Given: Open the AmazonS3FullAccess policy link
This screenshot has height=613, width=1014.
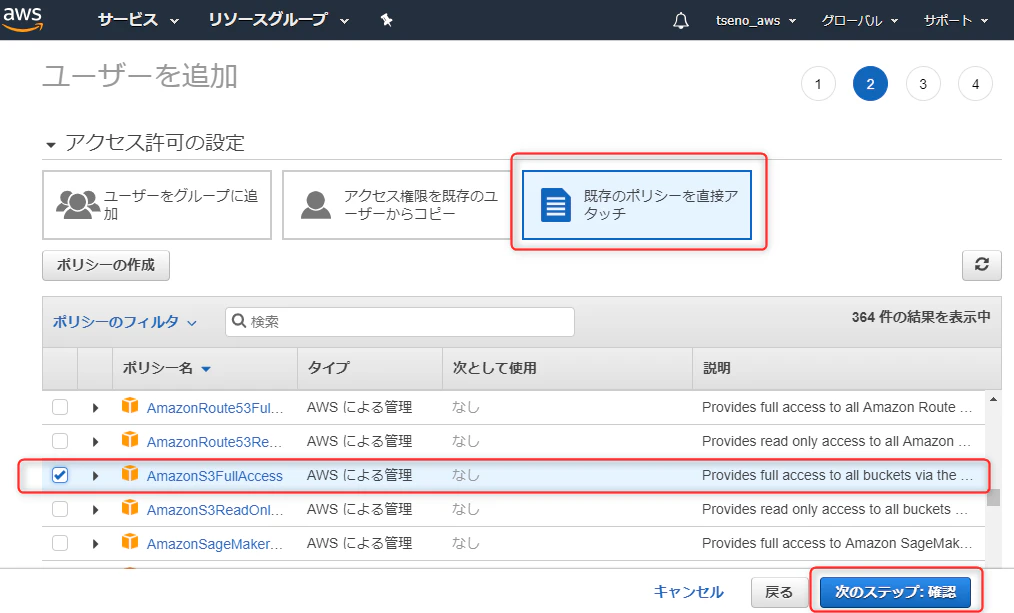Looking at the screenshot, I should point(215,476).
